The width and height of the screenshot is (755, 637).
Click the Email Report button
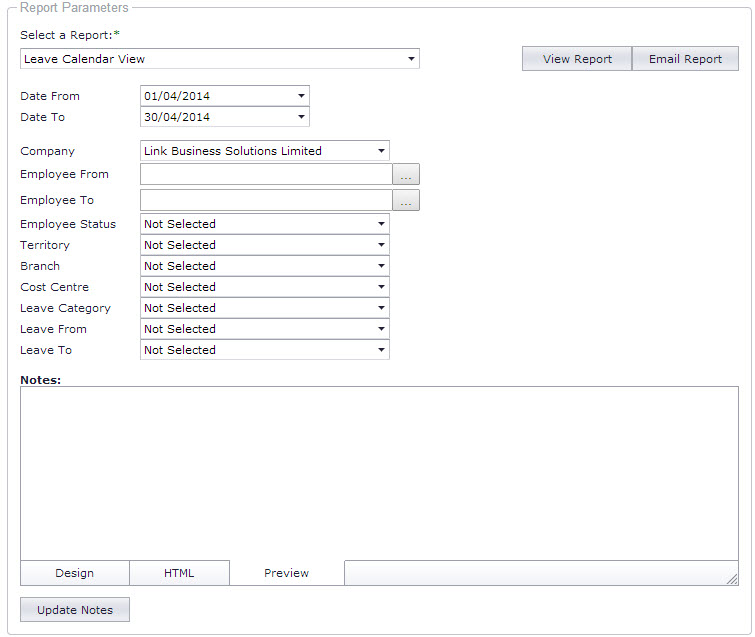pyautogui.click(x=685, y=59)
